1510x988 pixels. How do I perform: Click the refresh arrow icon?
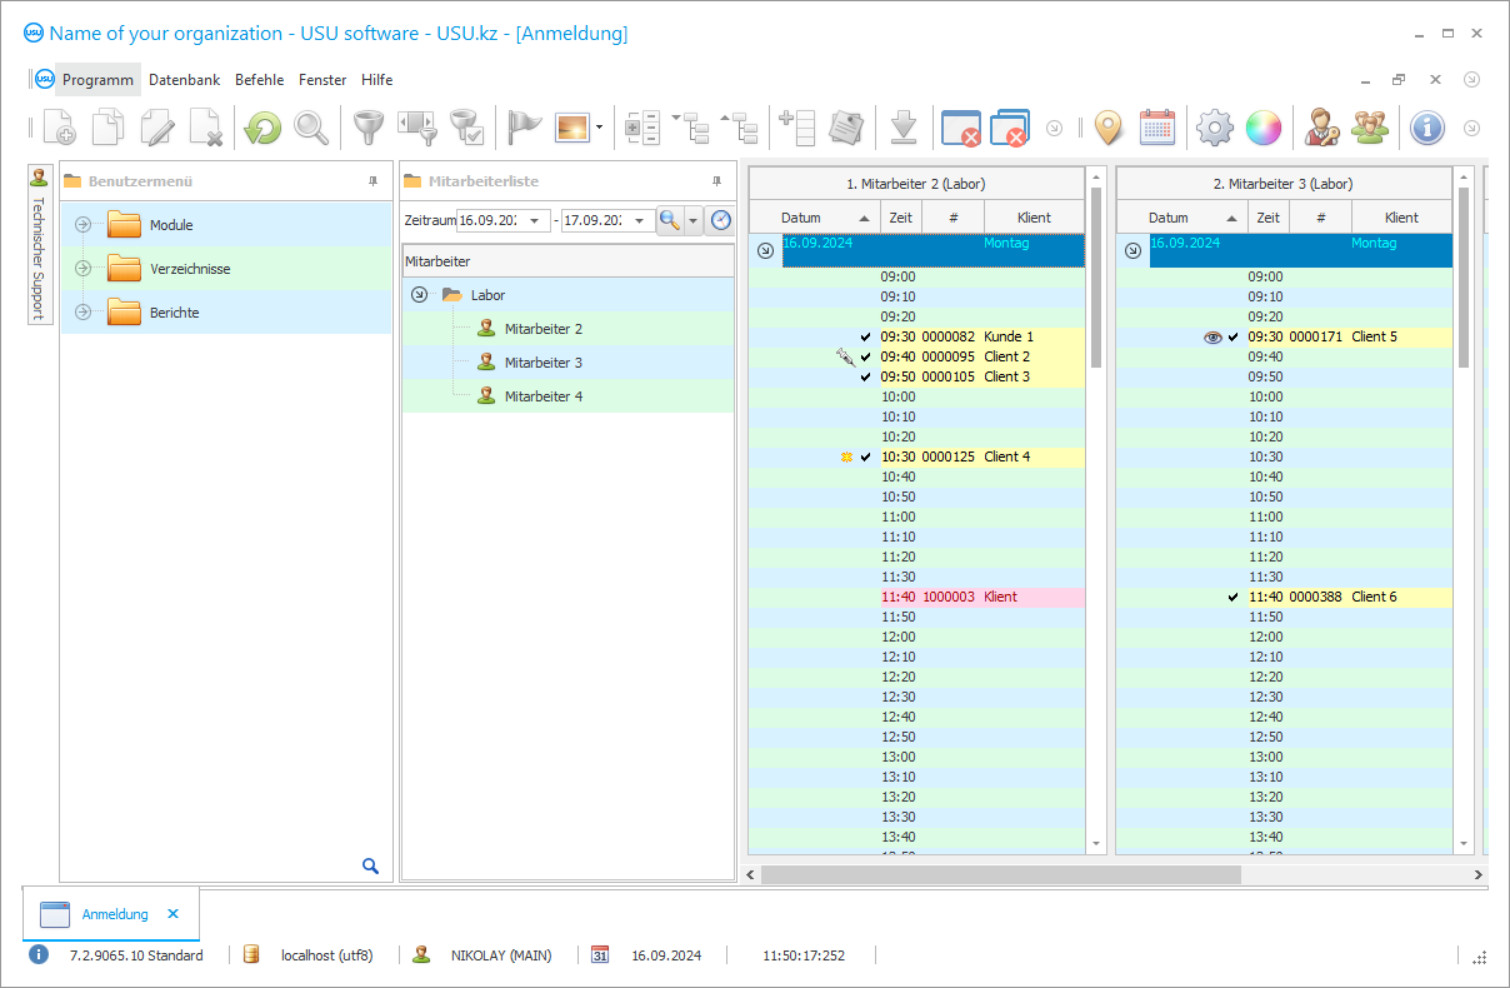coord(261,127)
